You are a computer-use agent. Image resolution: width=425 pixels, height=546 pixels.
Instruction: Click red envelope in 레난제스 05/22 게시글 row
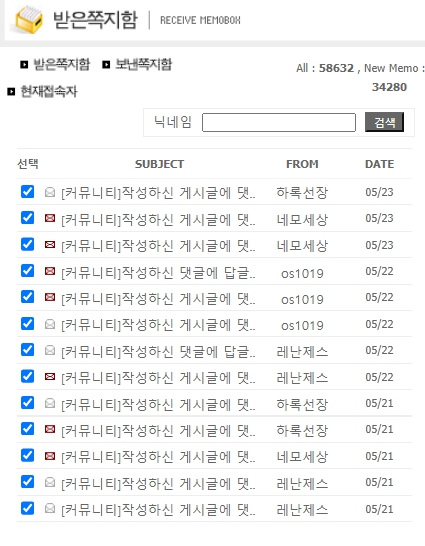(x=50, y=377)
